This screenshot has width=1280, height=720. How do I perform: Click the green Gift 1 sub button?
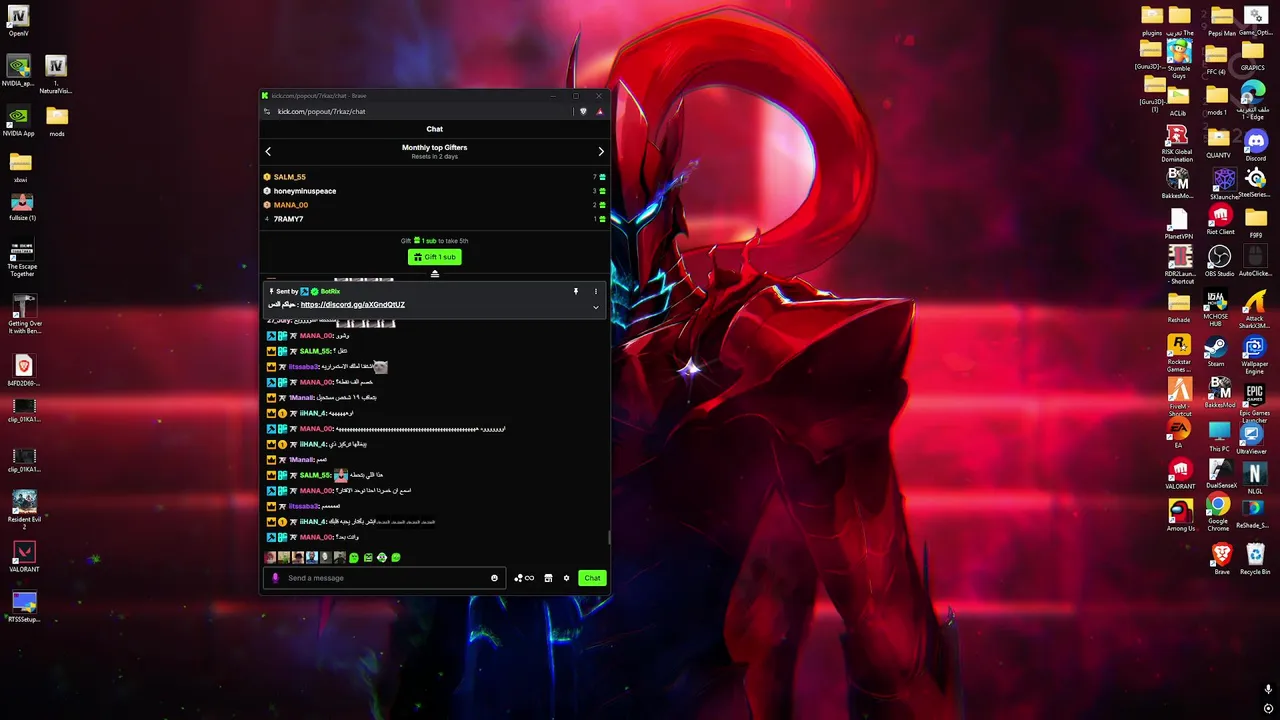point(435,257)
